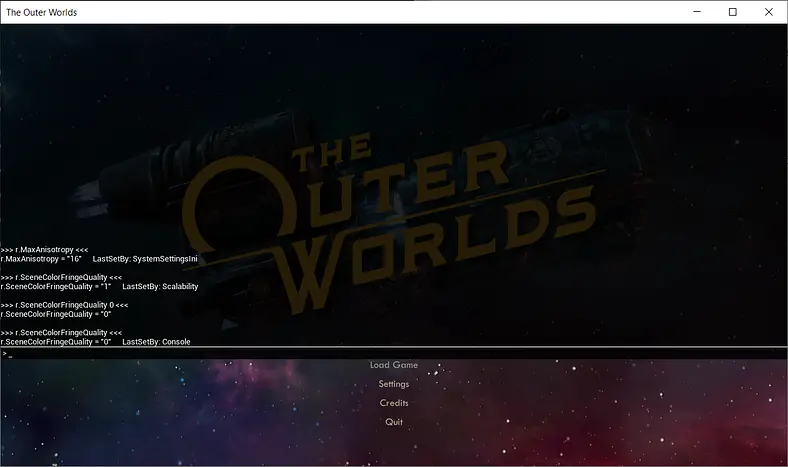The width and height of the screenshot is (788, 467).
Task: Open the Load Game menu option
Action: coord(393,365)
